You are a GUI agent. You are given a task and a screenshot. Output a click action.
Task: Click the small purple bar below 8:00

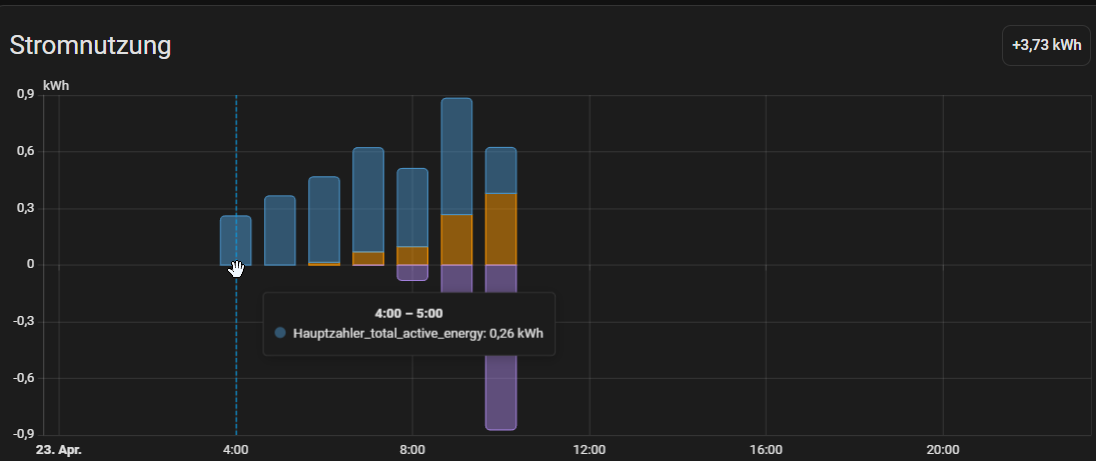pyautogui.click(x=412, y=272)
